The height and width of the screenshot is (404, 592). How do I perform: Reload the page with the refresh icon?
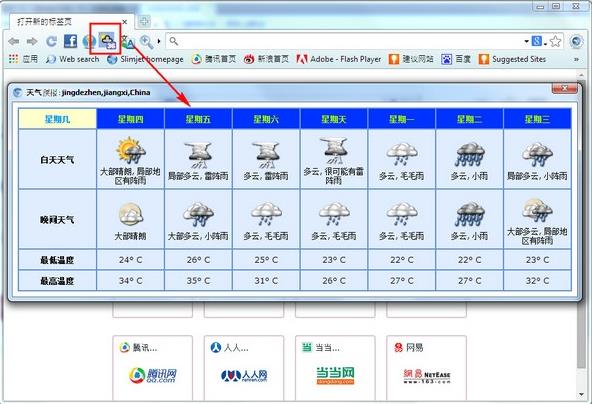tap(51, 41)
